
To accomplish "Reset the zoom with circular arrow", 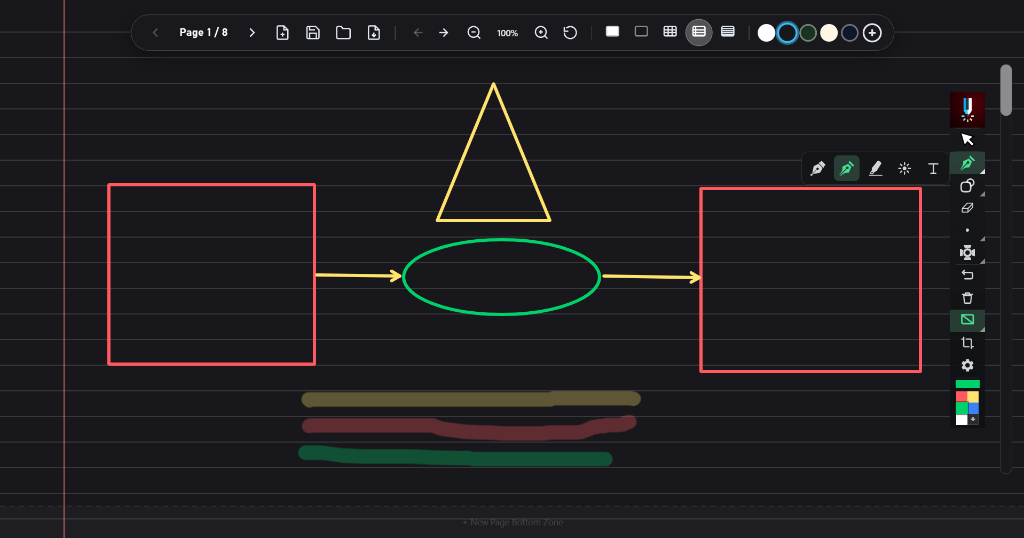I will tap(570, 33).
